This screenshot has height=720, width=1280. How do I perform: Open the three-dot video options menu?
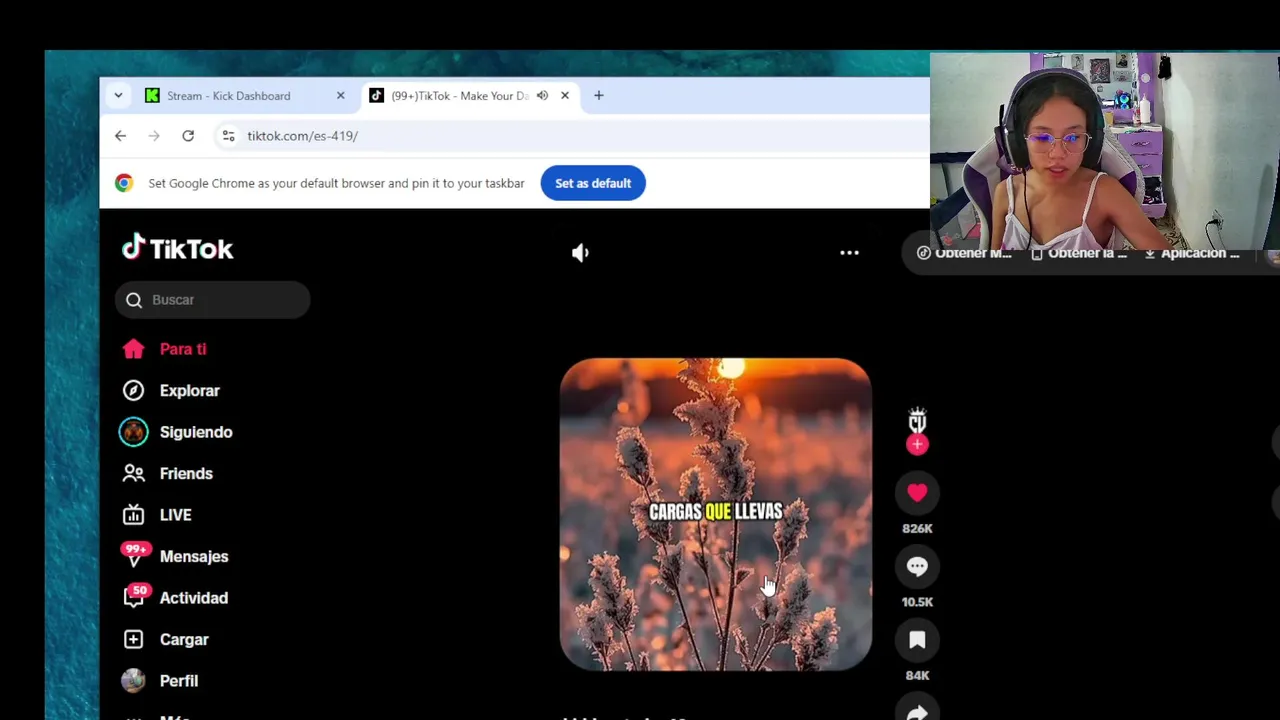(849, 253)
